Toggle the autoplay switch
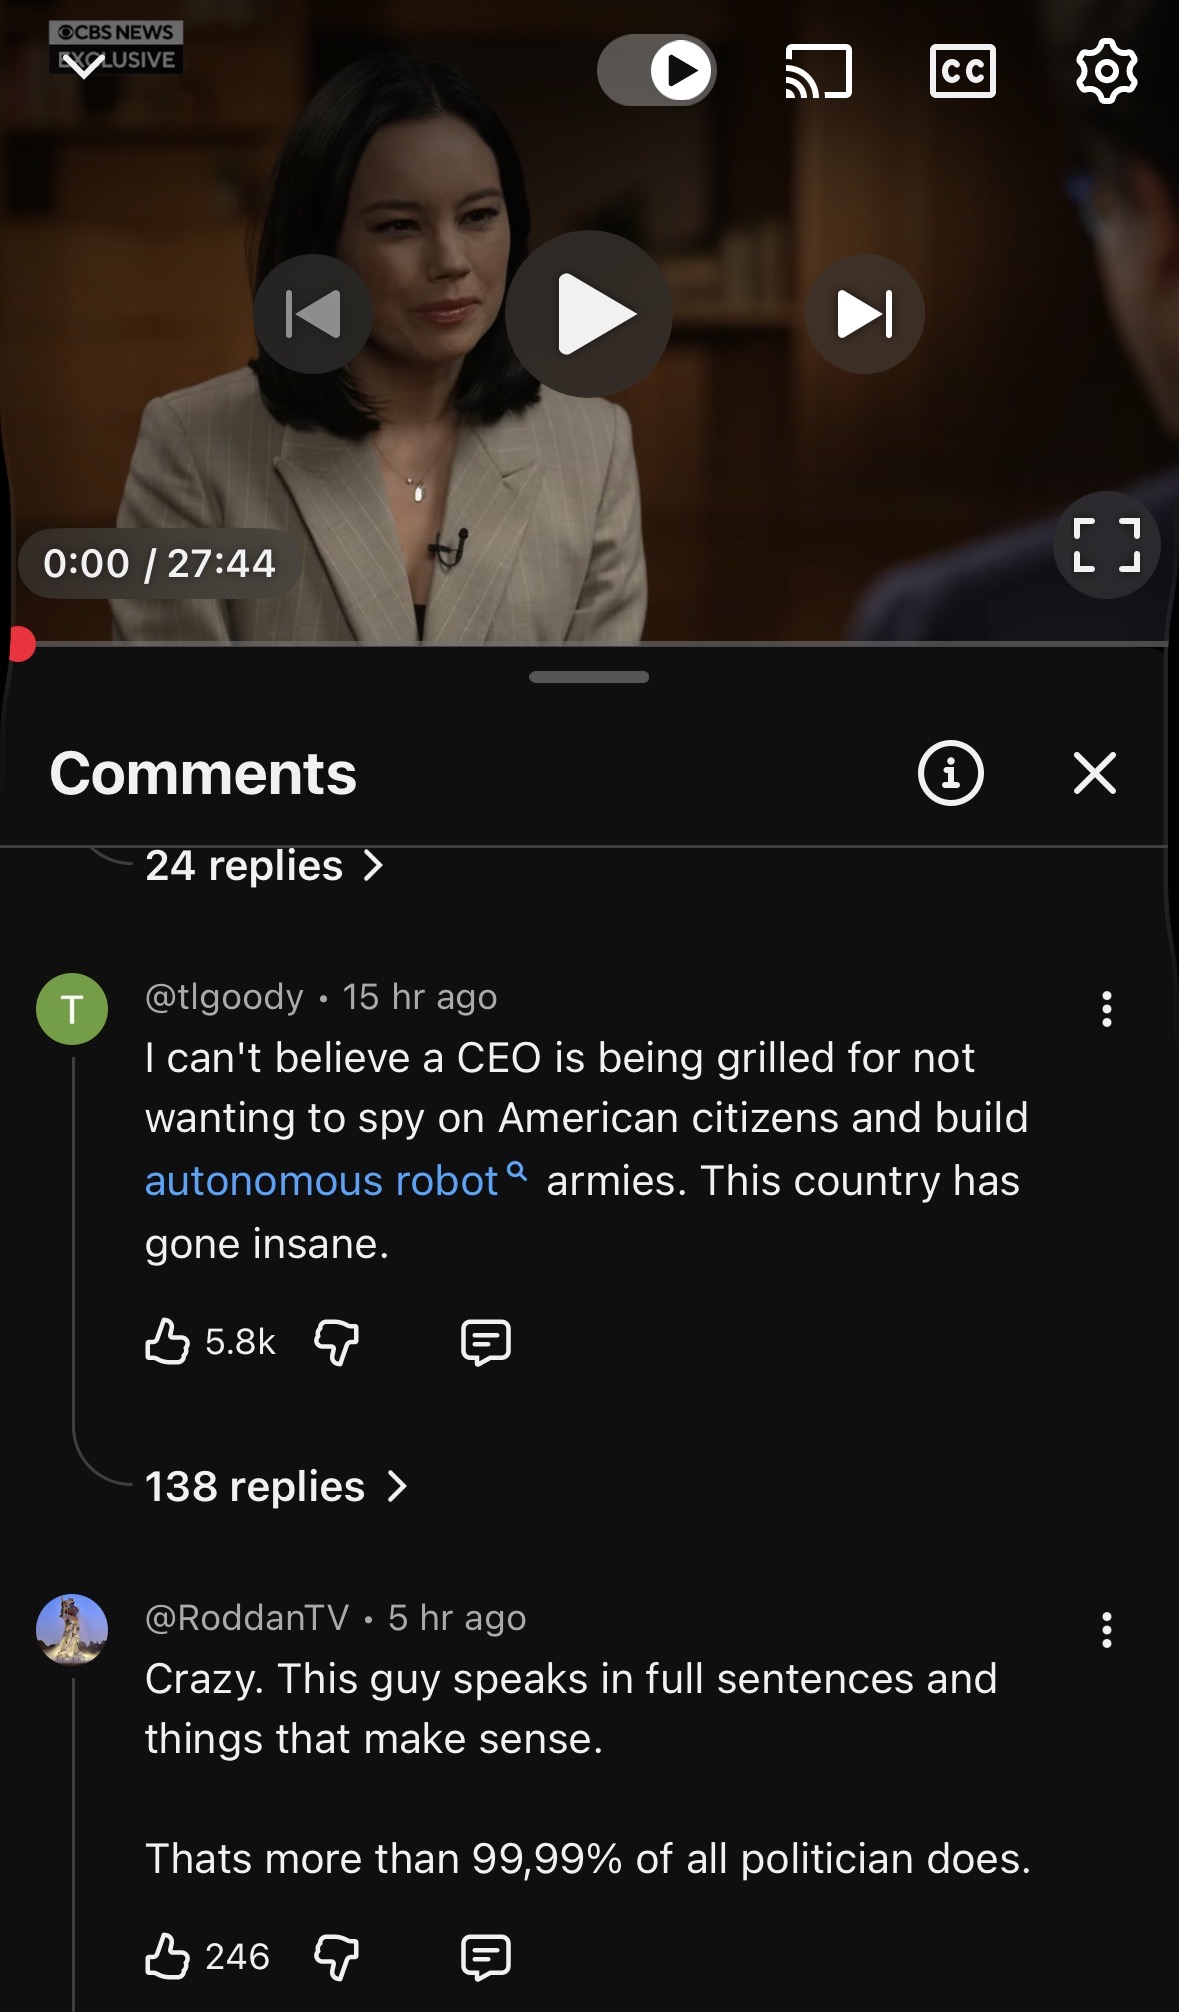The width and height of the screenshot is (1179, 2012). [657, 70]
